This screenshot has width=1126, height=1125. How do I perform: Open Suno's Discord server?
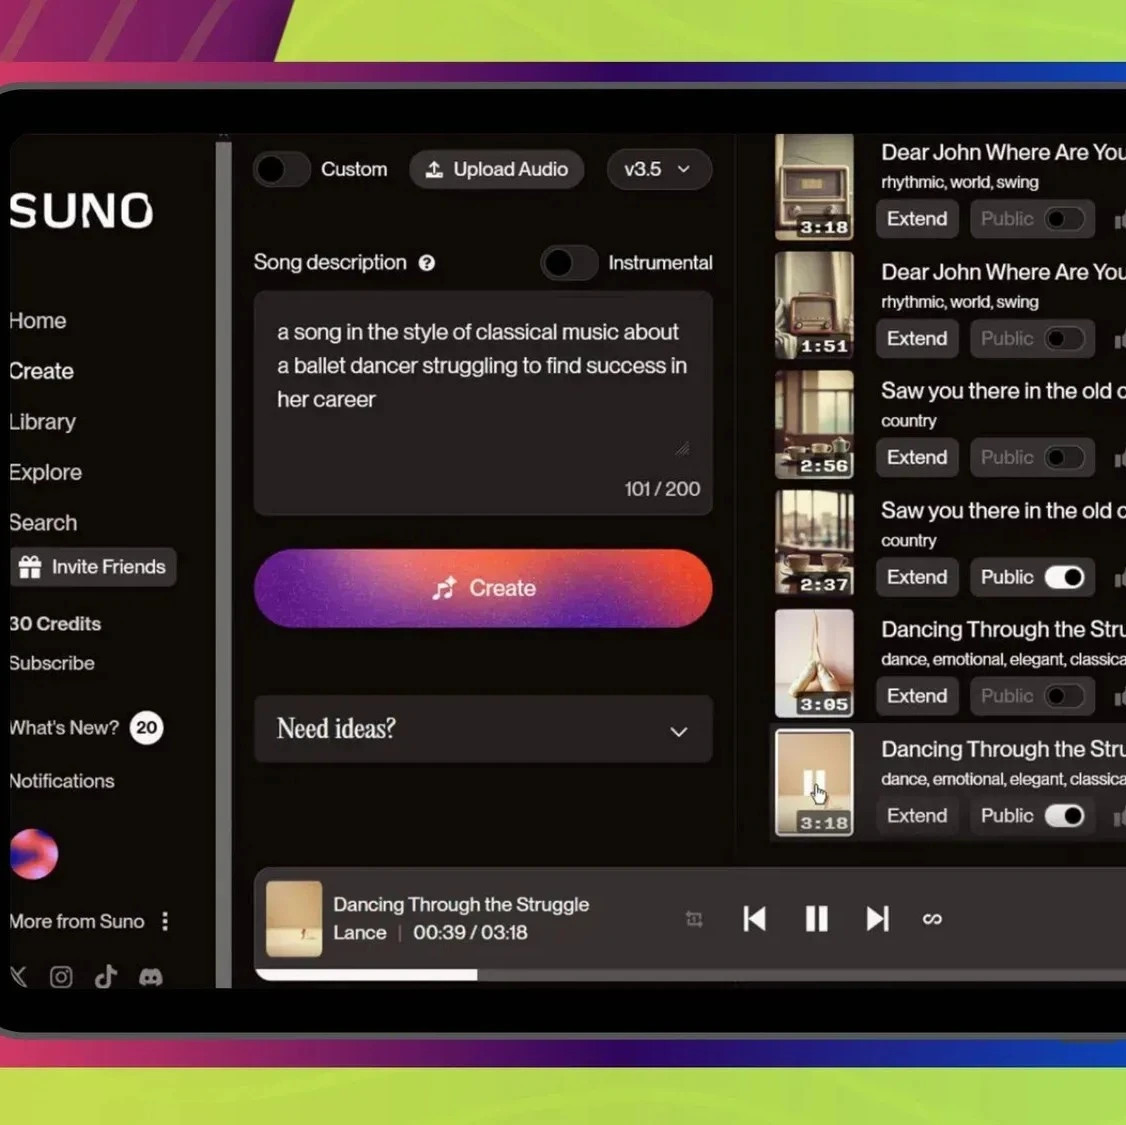tap(151, 977)
